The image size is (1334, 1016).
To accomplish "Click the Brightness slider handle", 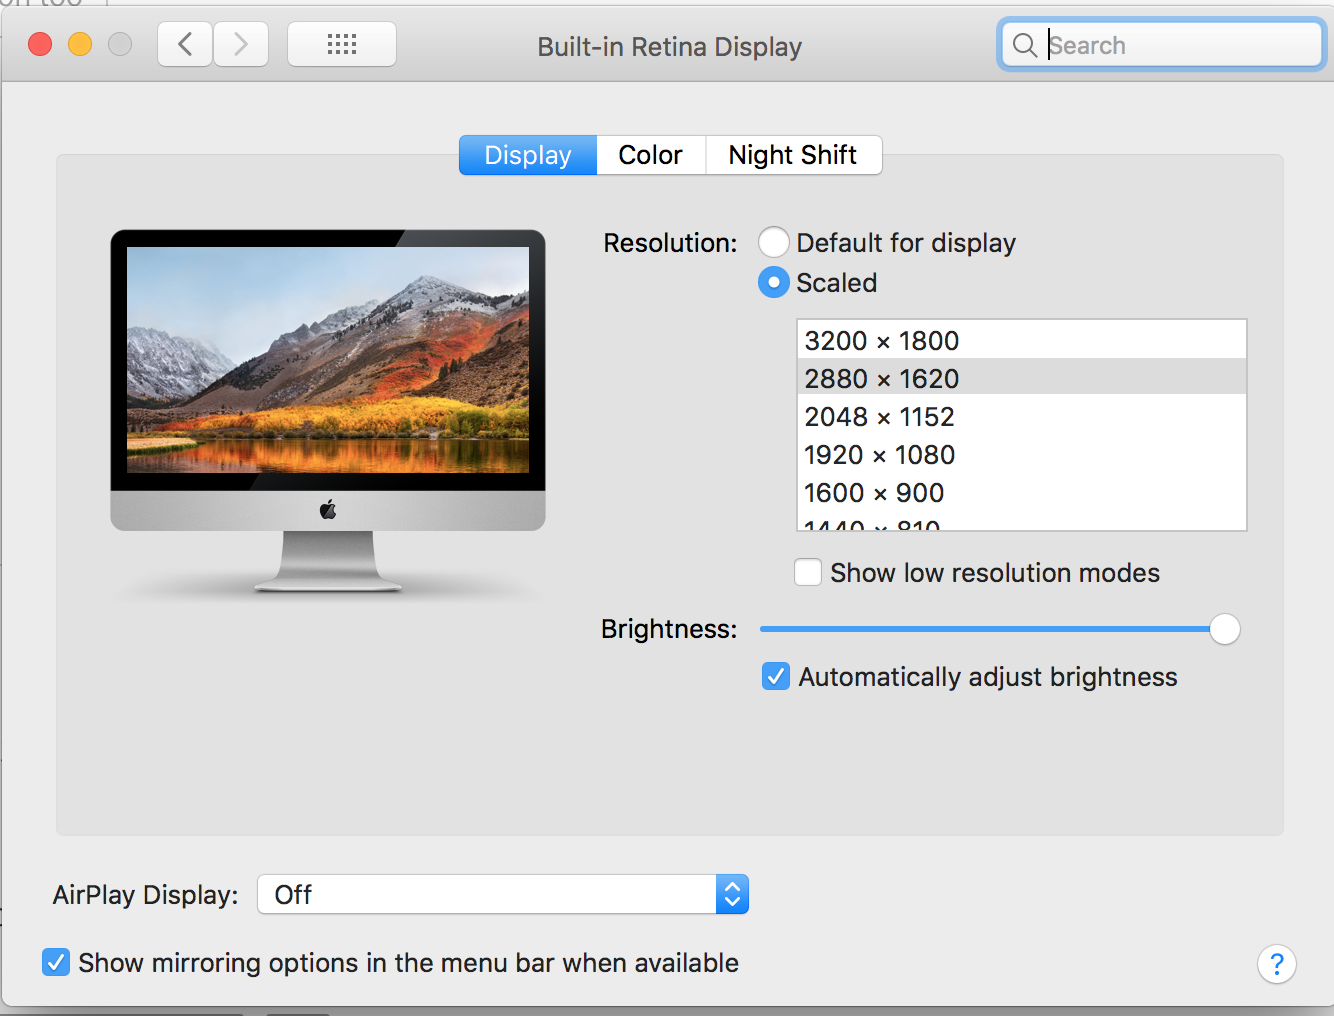I will 1225,629.
